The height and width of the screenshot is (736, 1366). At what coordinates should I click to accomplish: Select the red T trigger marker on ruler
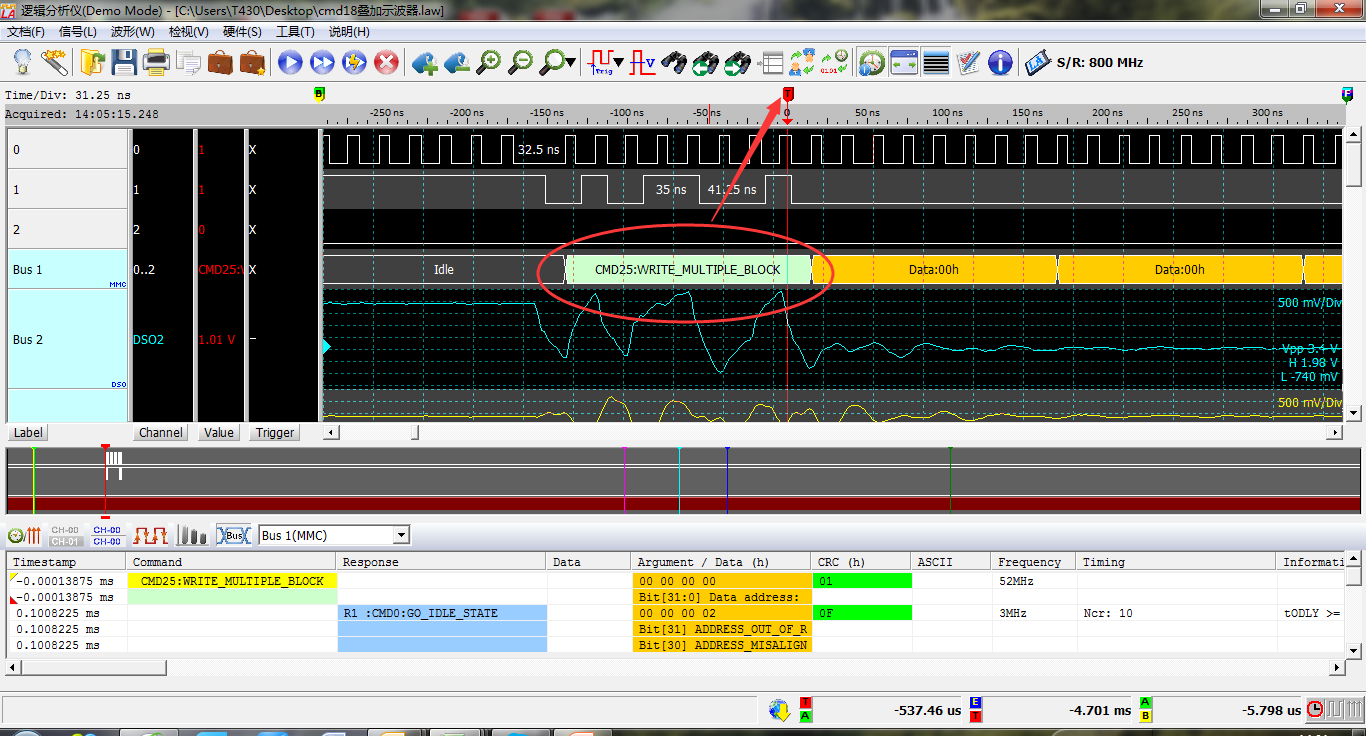coord(788,94)
